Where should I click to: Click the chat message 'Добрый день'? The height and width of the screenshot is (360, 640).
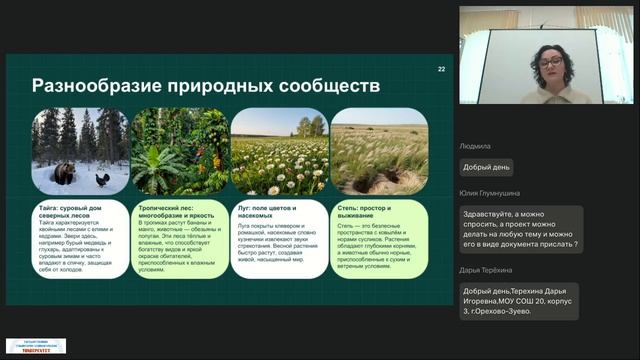click(486, 167)
